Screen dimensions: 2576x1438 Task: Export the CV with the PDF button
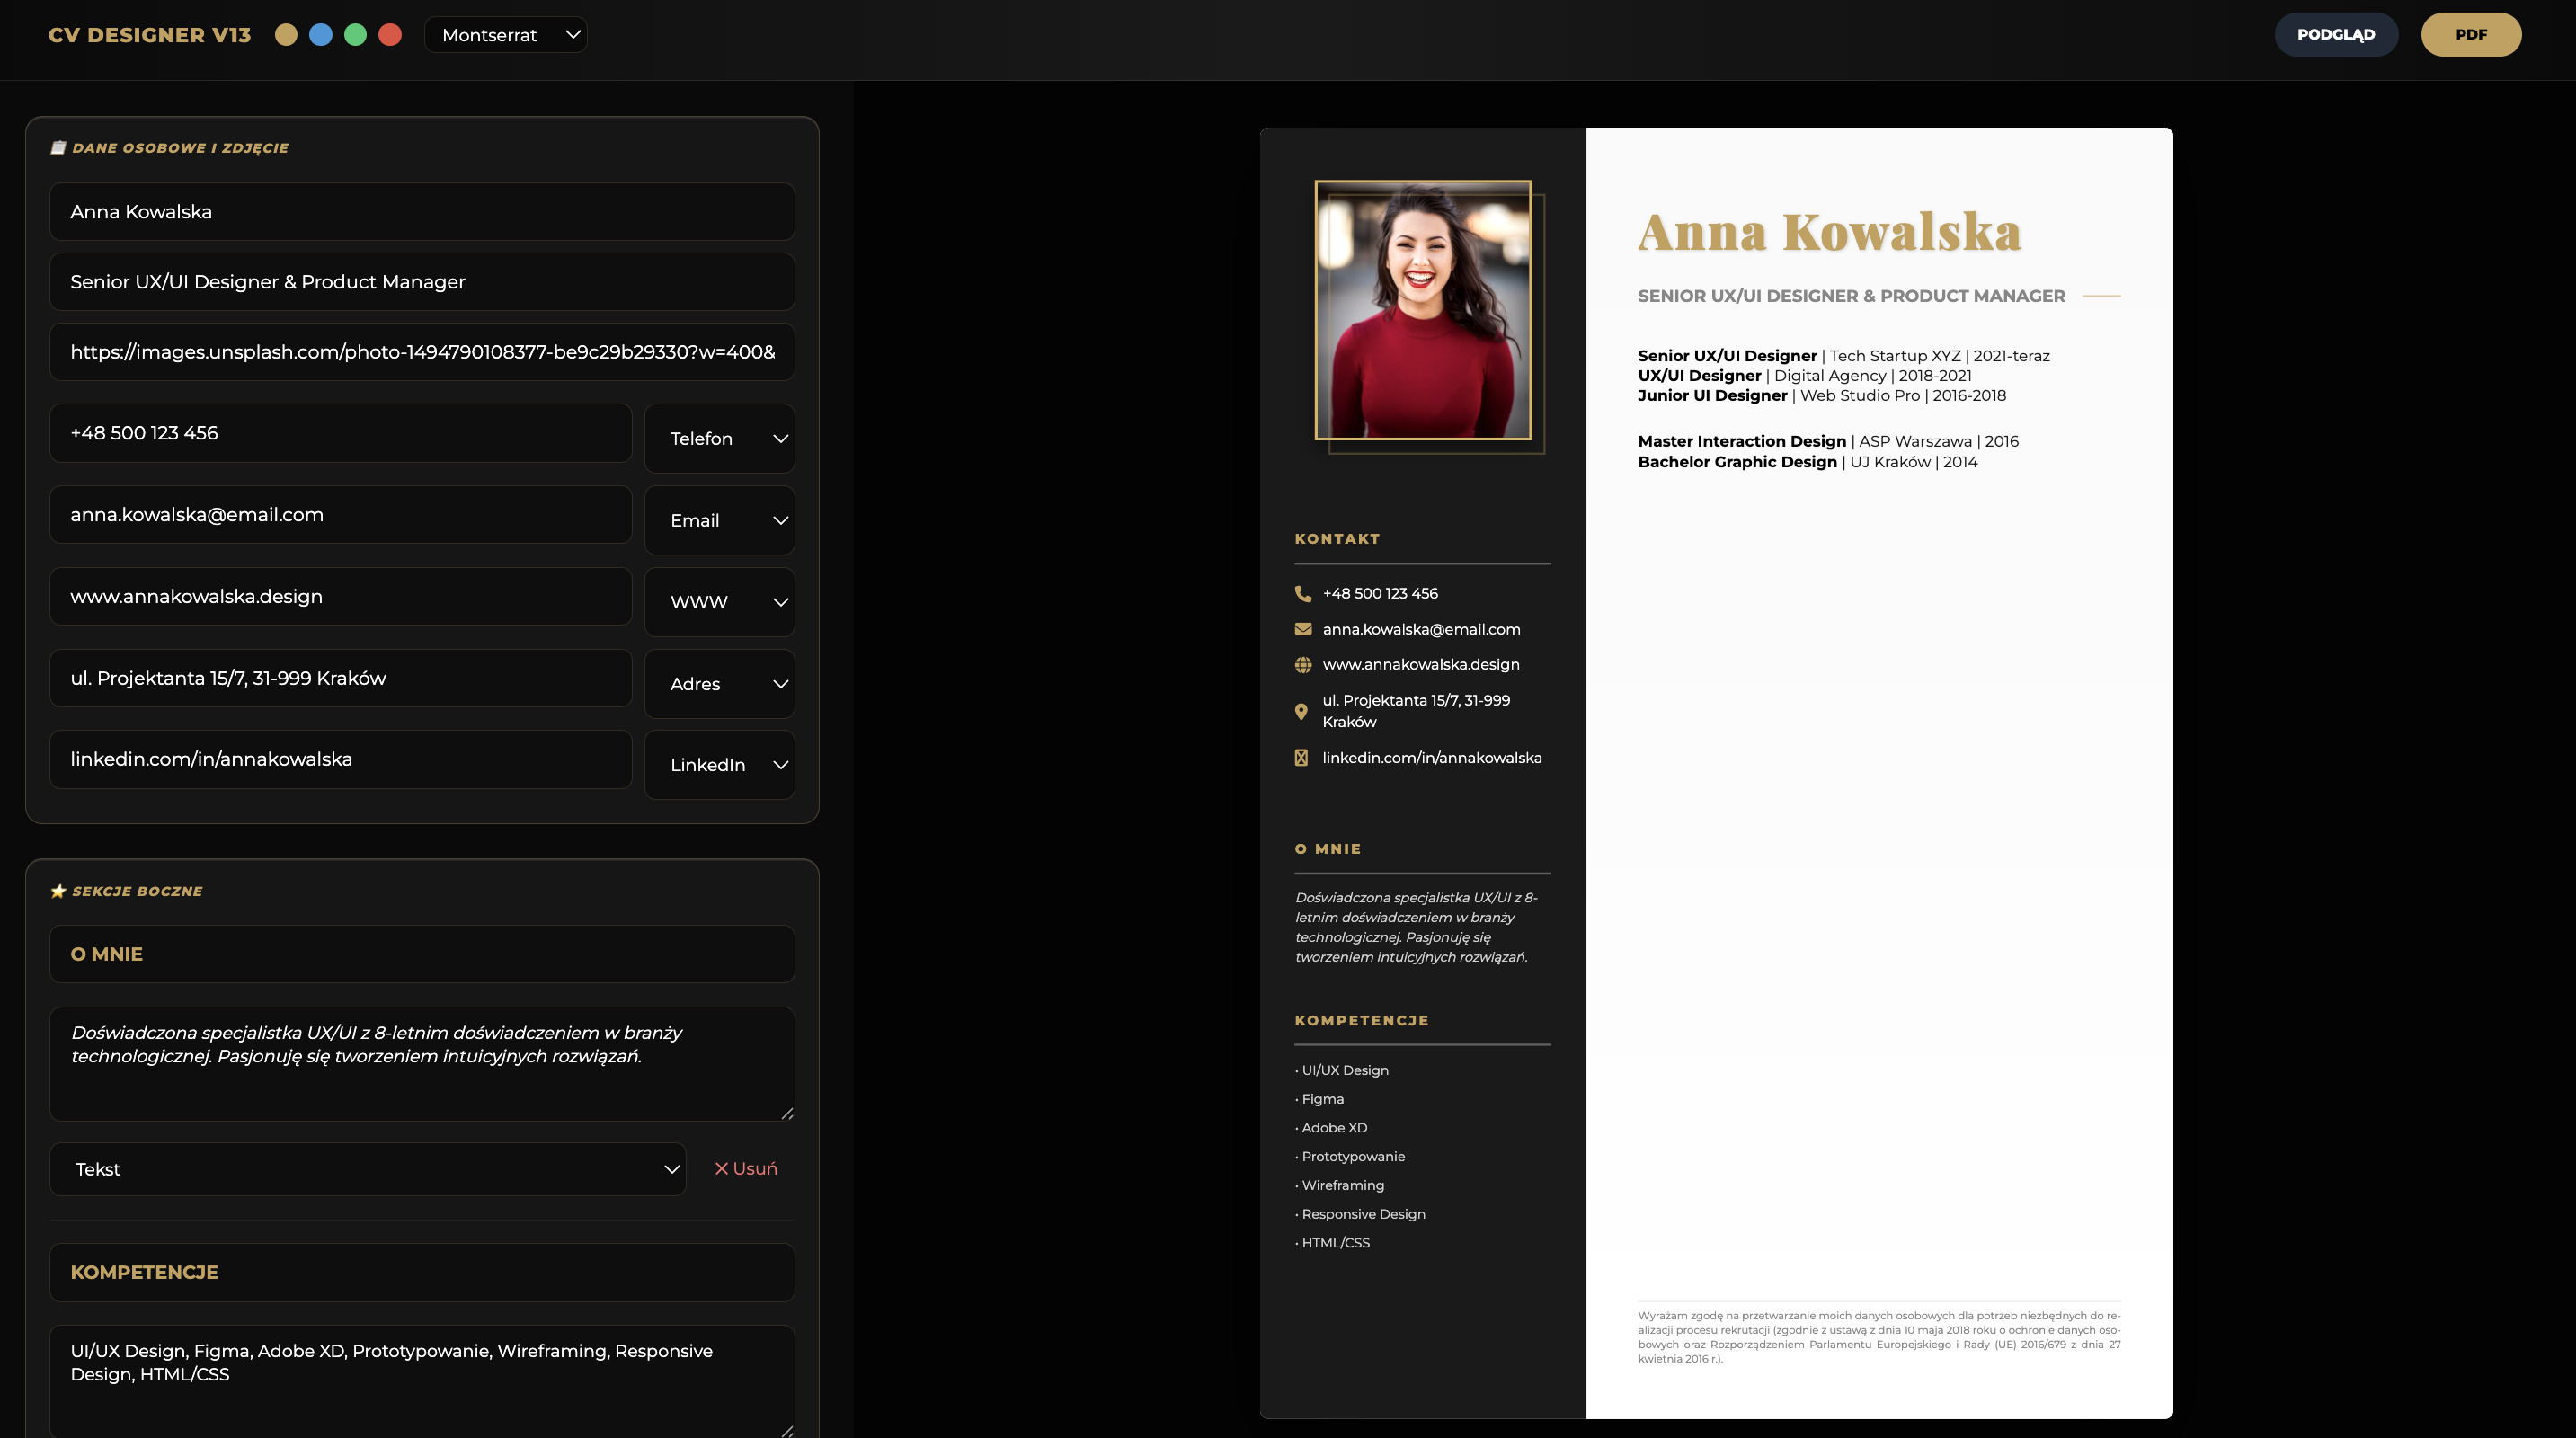pyautogui.click(x=2470, y=35)
